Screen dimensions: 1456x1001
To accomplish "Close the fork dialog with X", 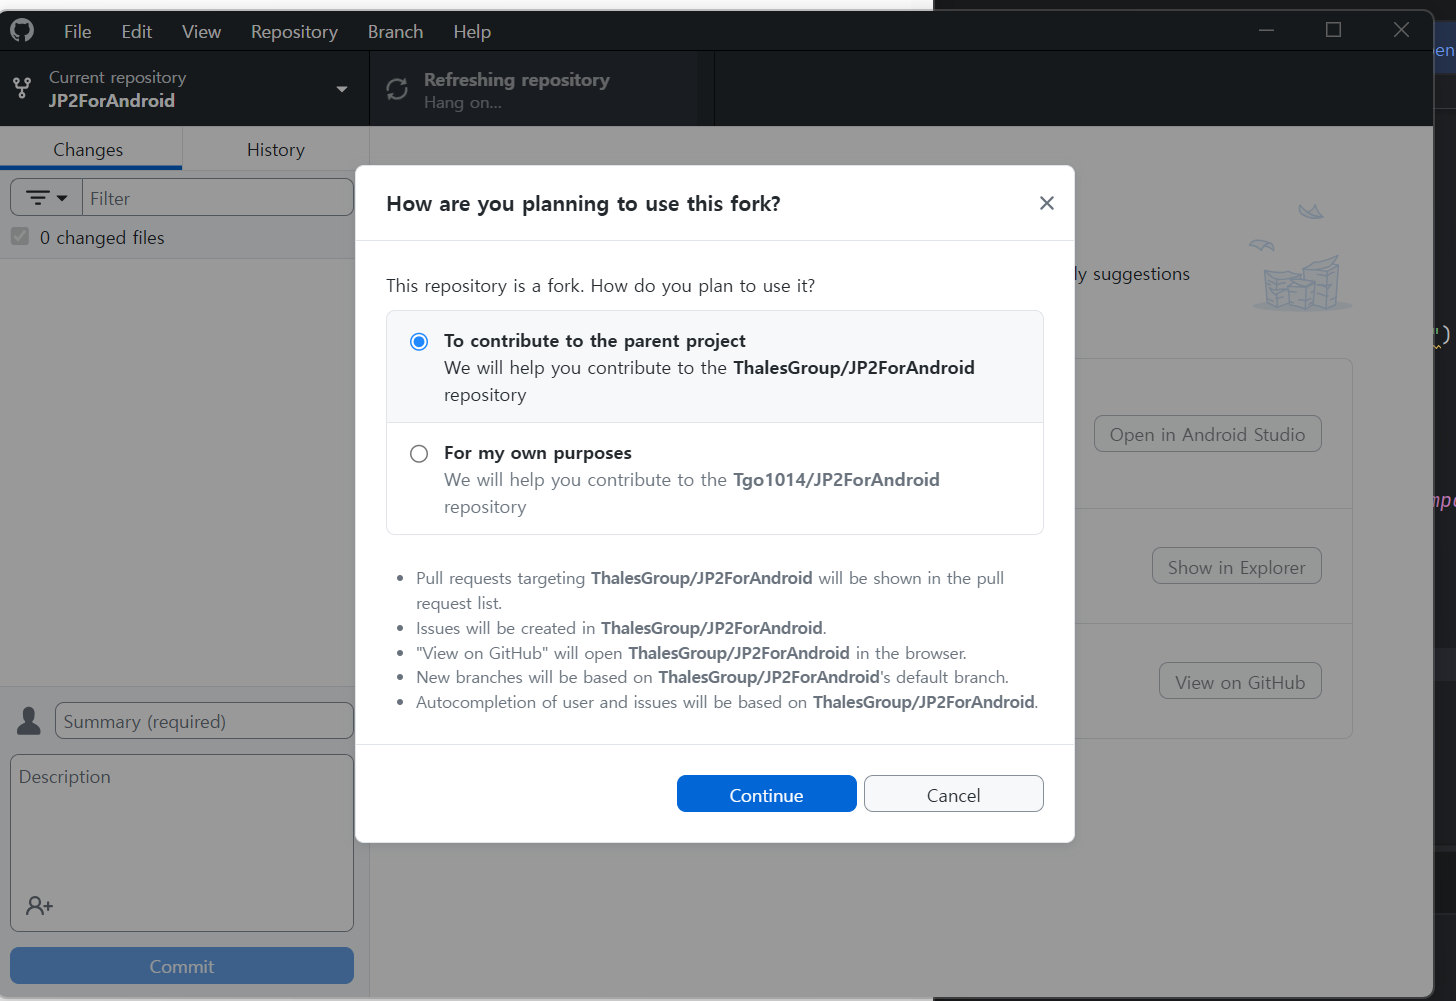I will coord(1047,203).
